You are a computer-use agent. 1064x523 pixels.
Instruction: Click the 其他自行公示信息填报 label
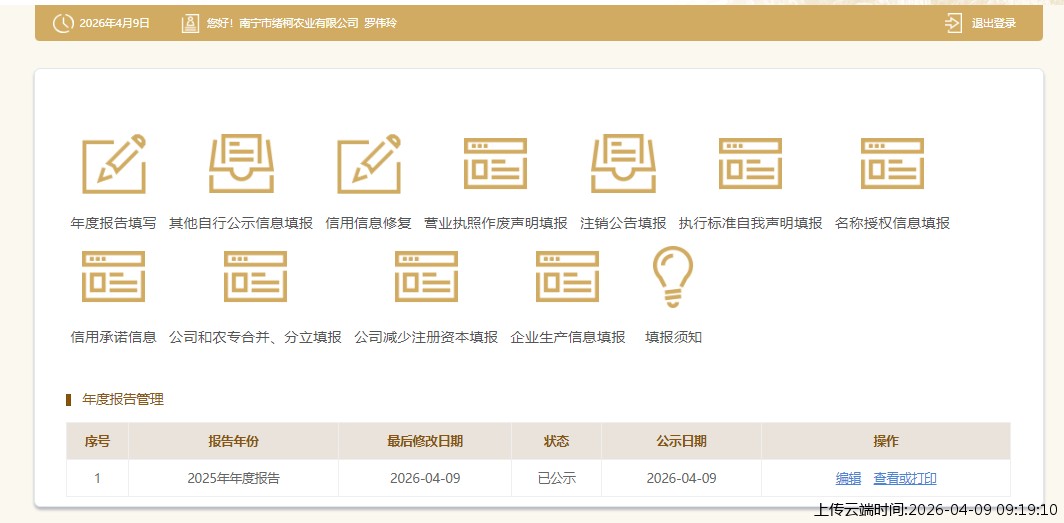click(241, 223)
